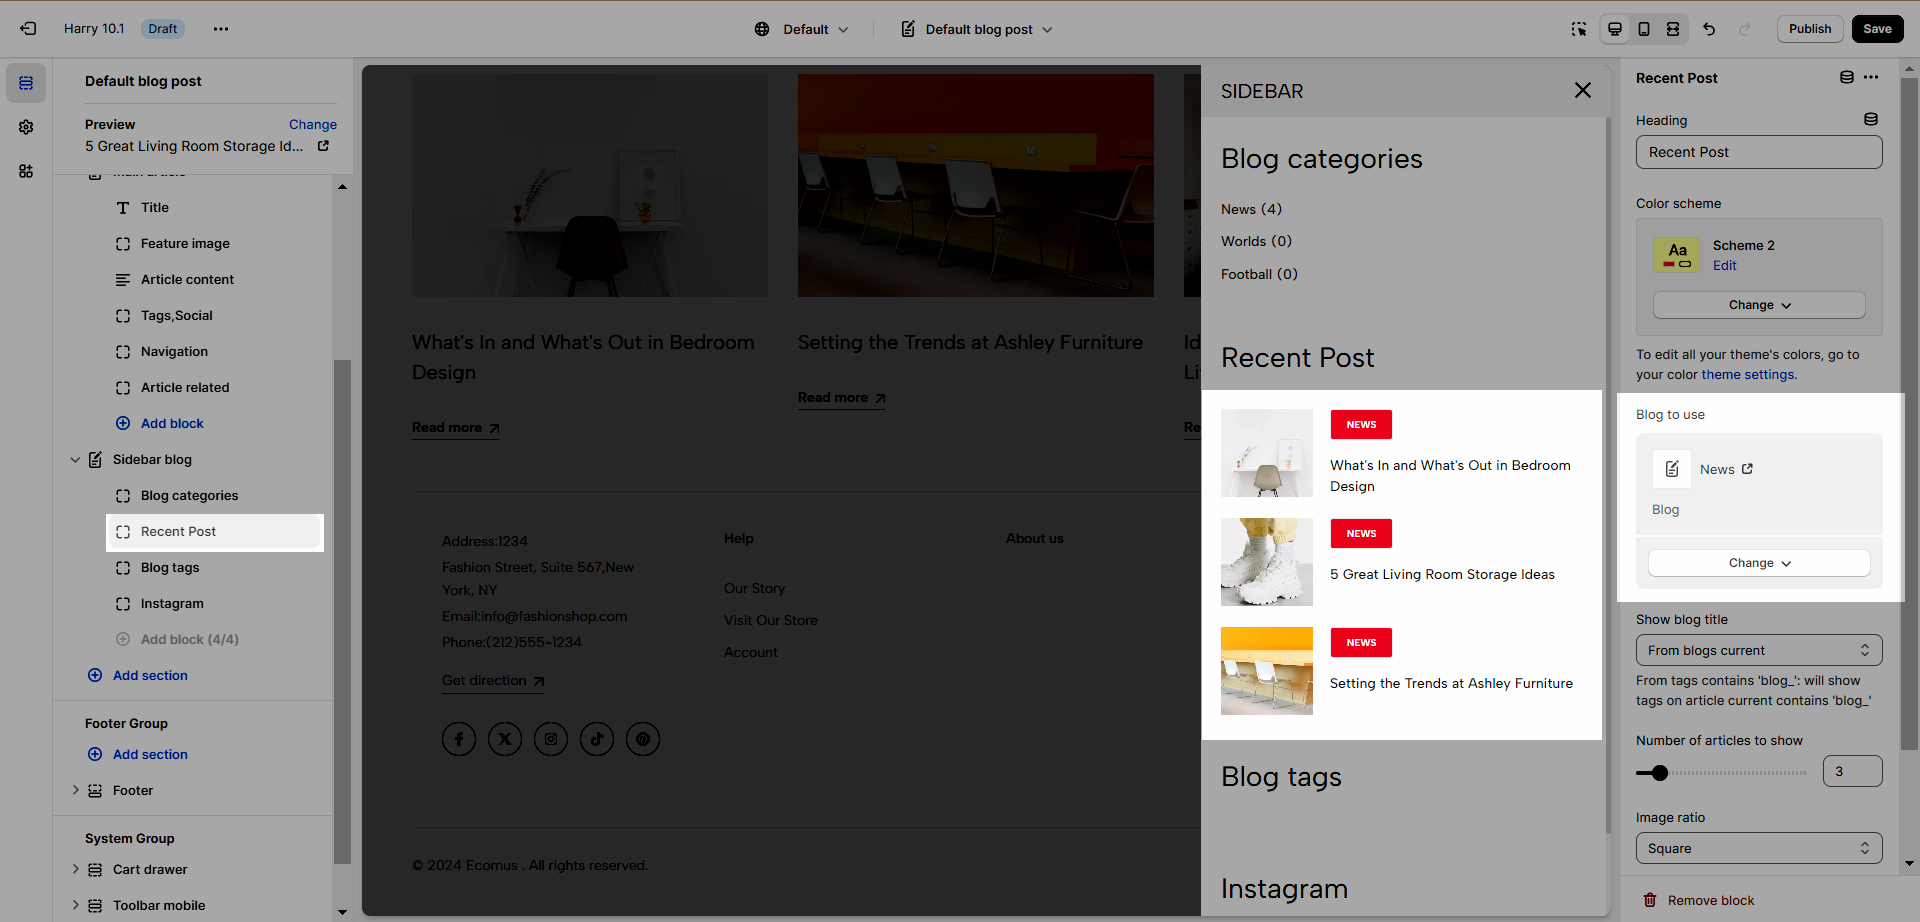The width and height of the screenshot is (1920, 922).
Task: Collapse the Sidebar blog section
Action: click(x=75, y=460)
